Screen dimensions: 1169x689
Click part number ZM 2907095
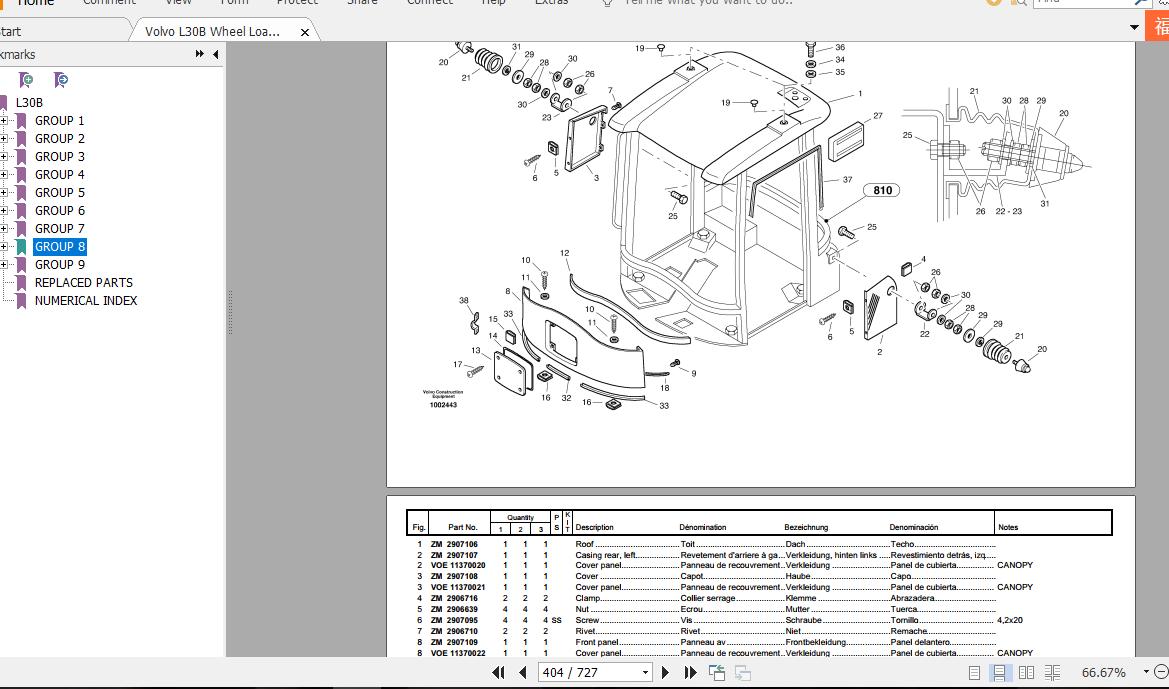click(x=454, y=620)
